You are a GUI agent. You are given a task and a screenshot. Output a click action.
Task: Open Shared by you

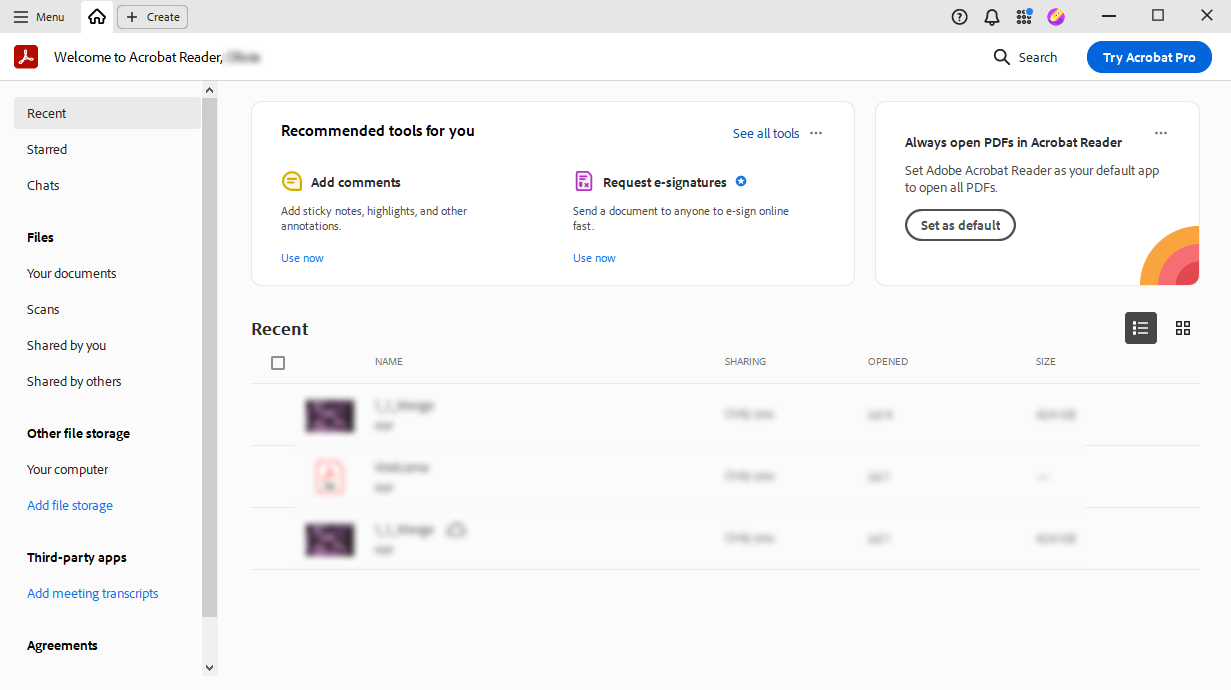click(x=67, y=346)
